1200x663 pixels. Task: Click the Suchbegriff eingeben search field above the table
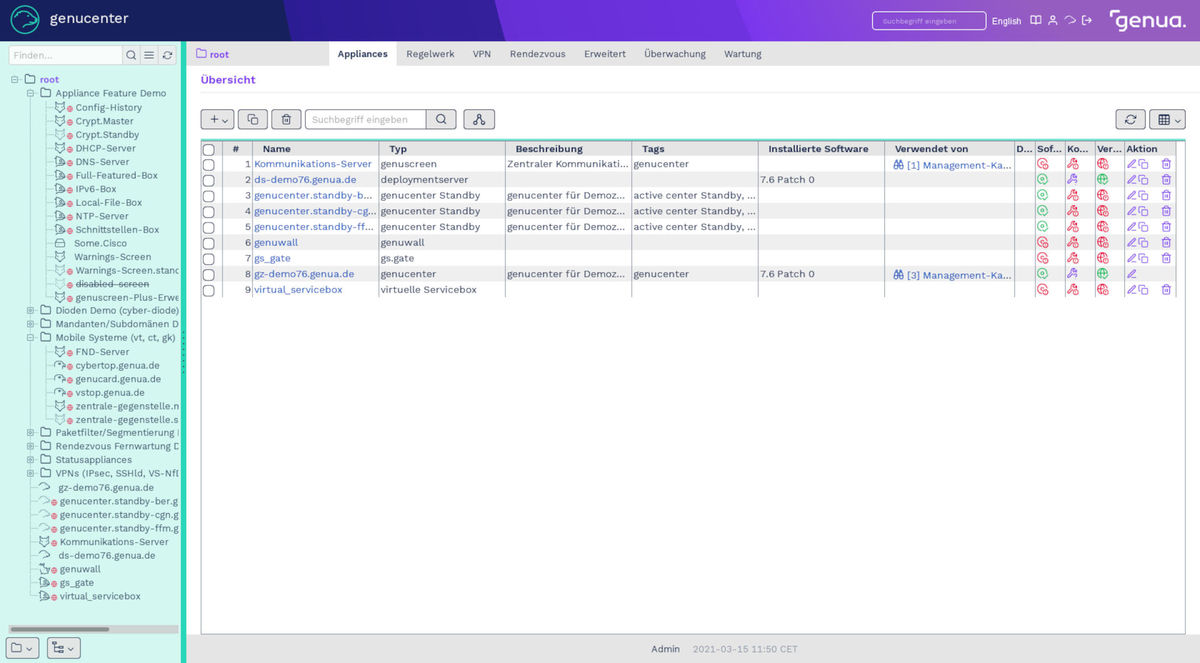(x=367, y=118)
